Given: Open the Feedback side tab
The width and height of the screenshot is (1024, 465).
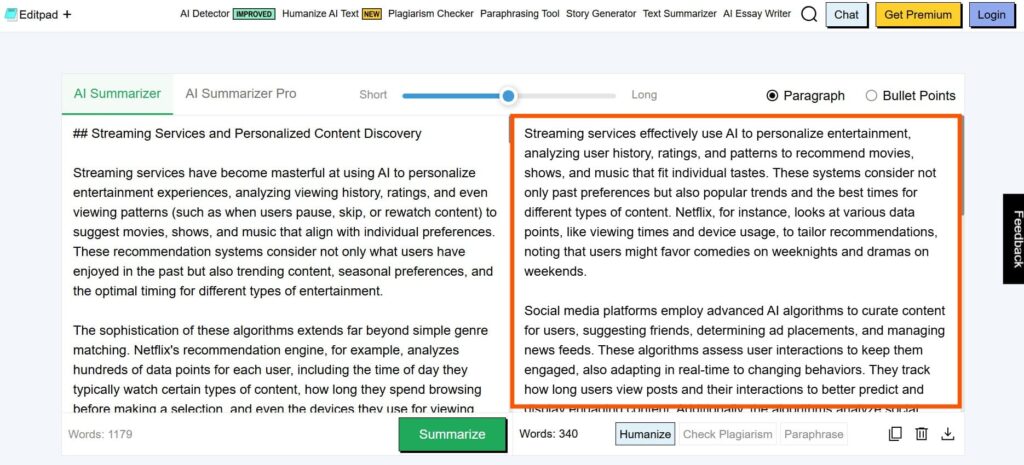Looking at the screenshot, I should click(1014, 238).
